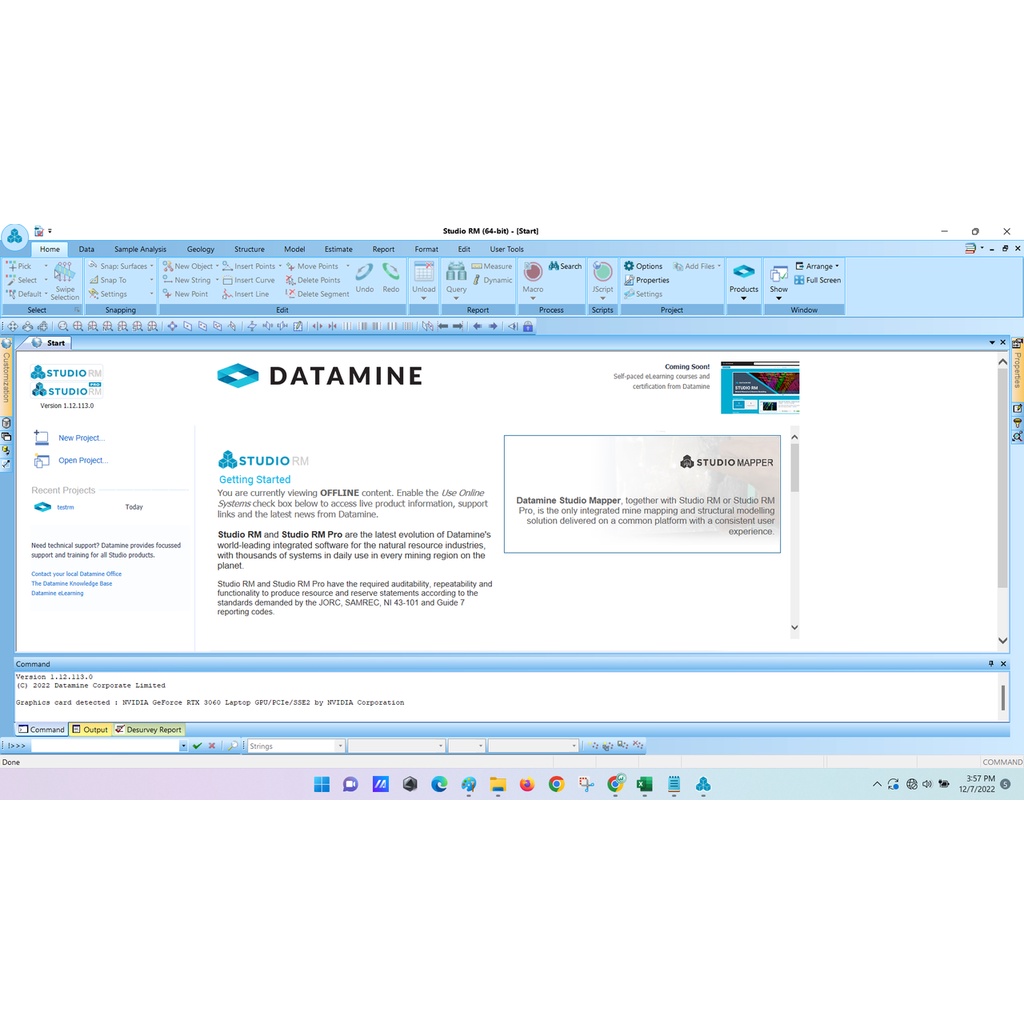Viewport: 1024px width, 1024px height.
Task: Click the green check run command icon
Action: pos(197,746)
